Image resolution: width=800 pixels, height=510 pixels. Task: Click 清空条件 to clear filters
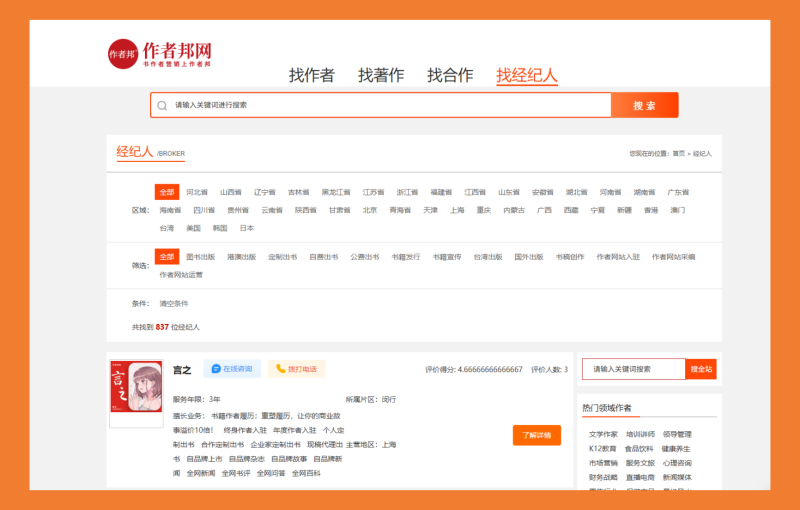point(174,303)
